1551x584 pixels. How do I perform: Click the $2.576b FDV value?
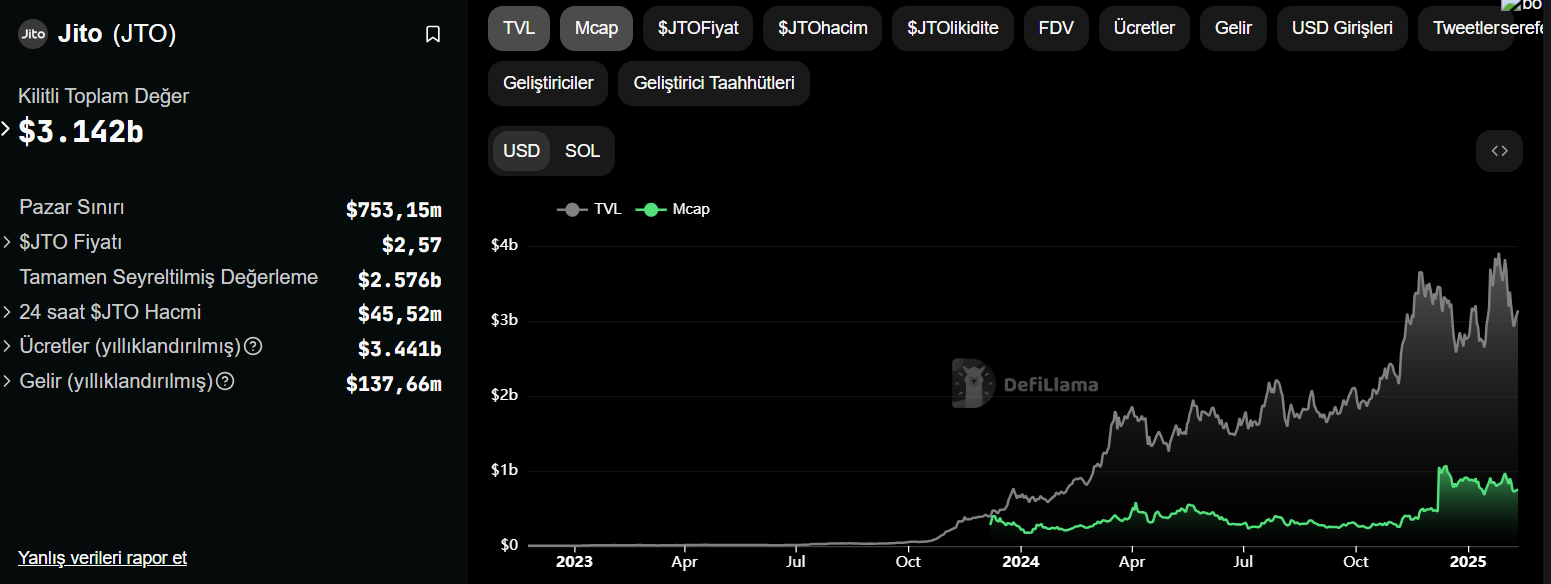pos(399,280)
